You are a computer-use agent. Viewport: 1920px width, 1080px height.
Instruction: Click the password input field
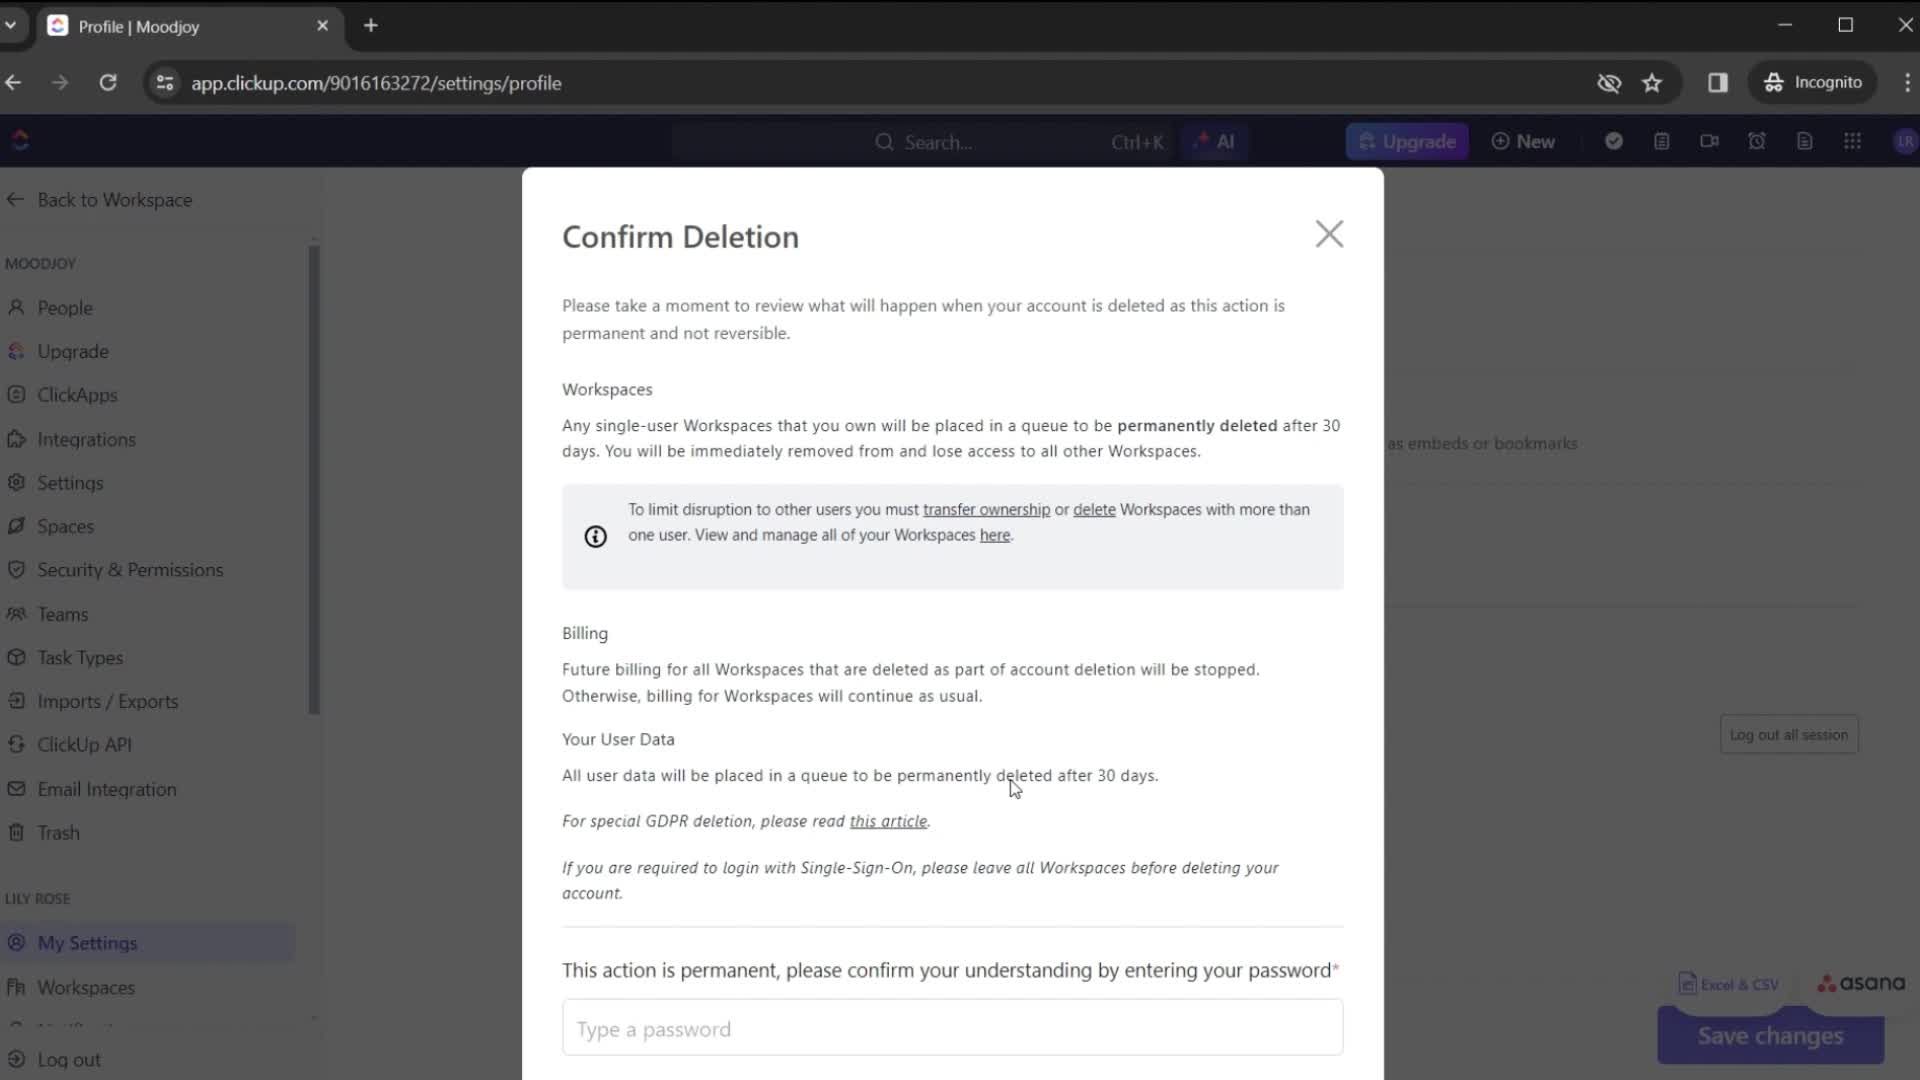coord(952,1028)
